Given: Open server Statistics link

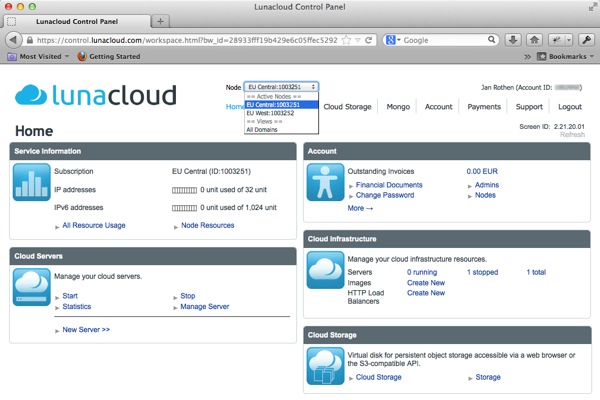Looking at the screenshot, I should click(77, 307).
